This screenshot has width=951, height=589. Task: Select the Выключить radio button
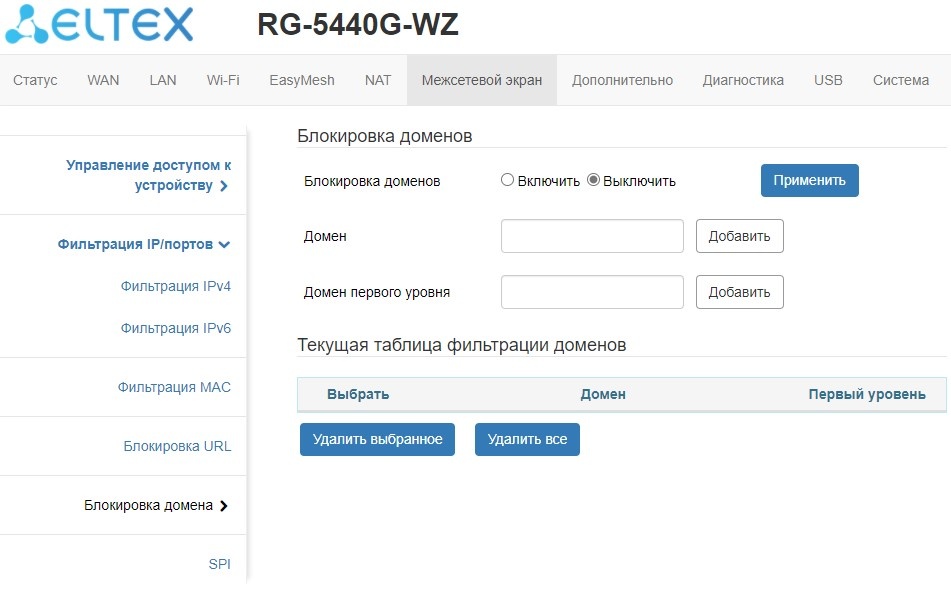[593, 181]
